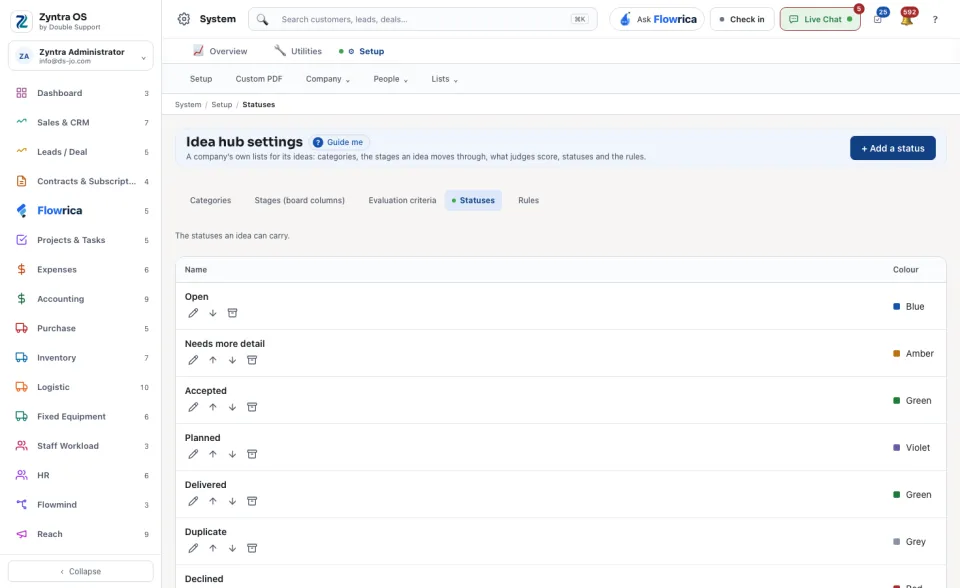960x588 pixels.
Task: Open notifications bell icon
Action: click(x=907, y=19)
